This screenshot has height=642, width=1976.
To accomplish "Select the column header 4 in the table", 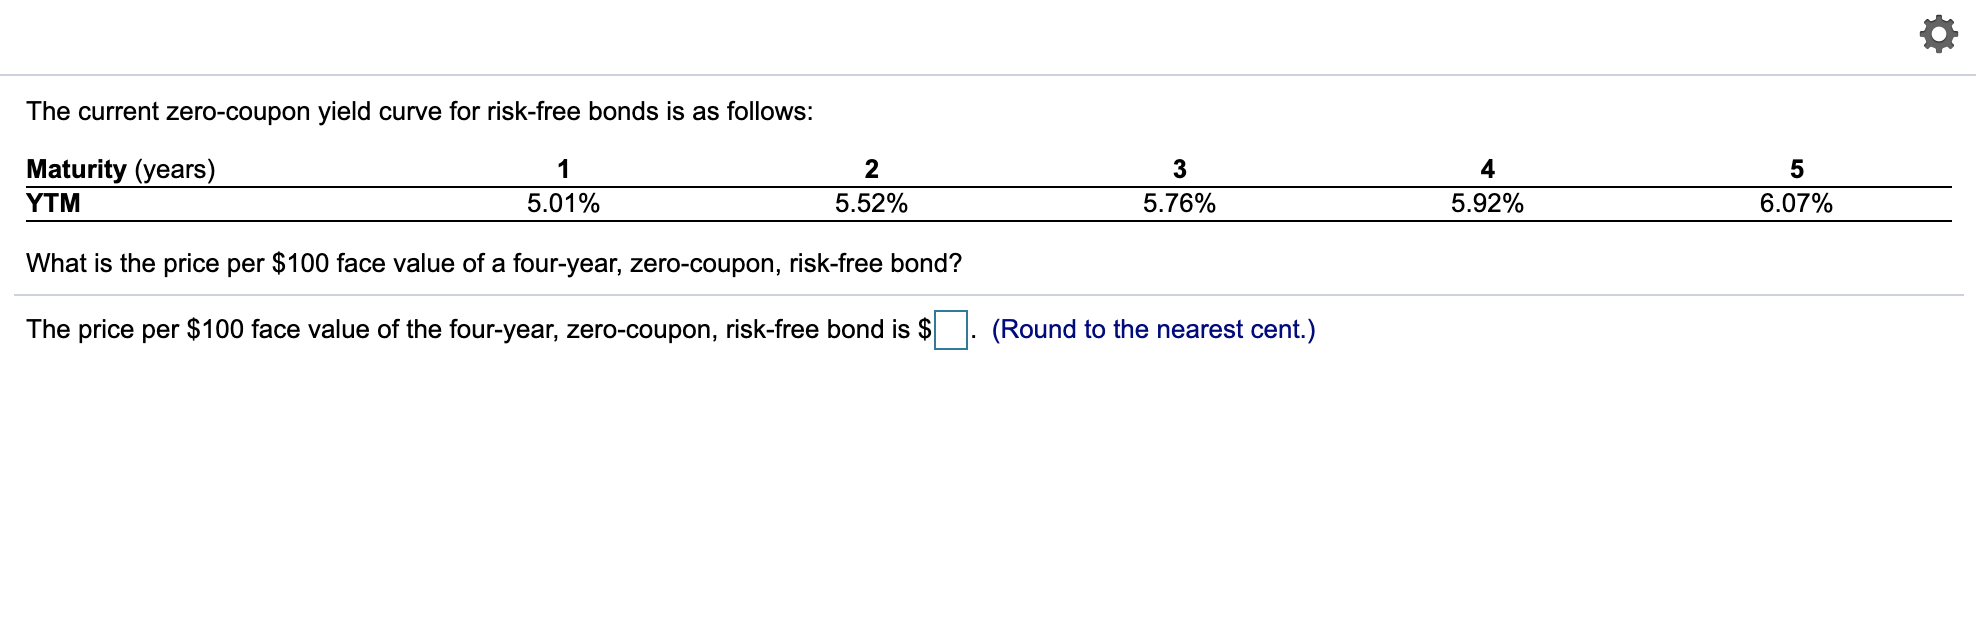I will point(1489,170).
